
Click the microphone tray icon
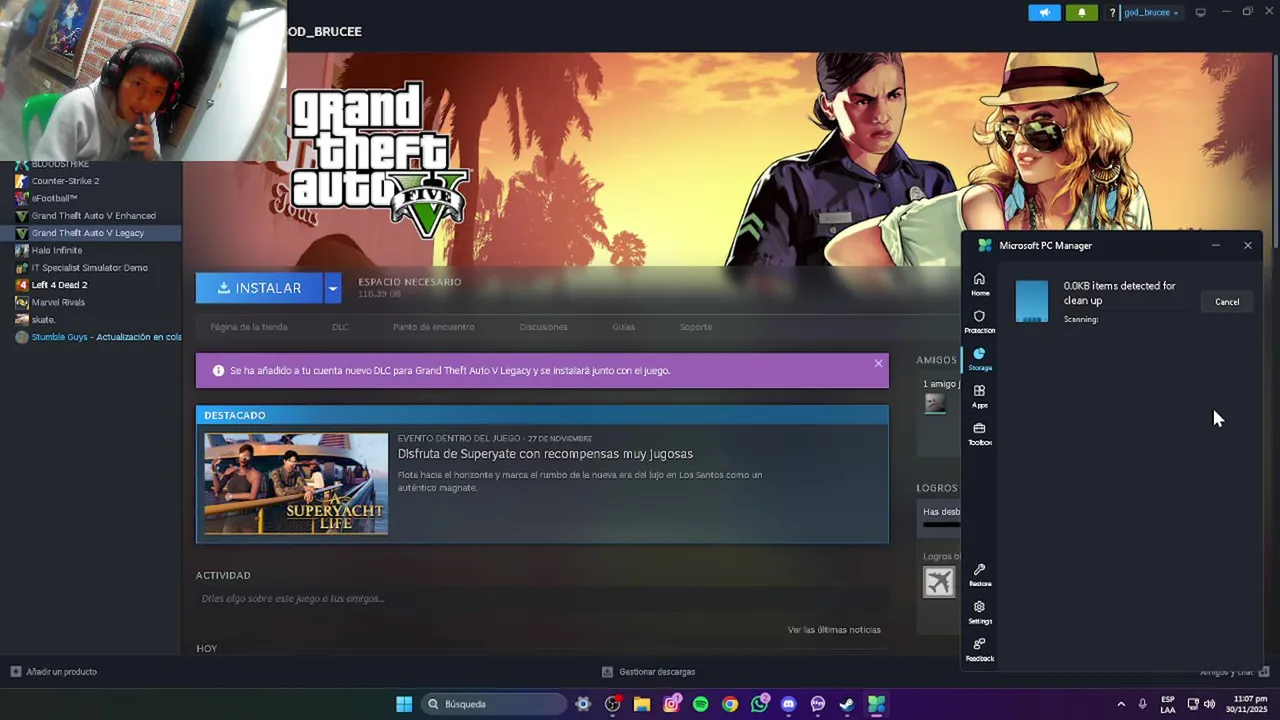coord(1142,704)
